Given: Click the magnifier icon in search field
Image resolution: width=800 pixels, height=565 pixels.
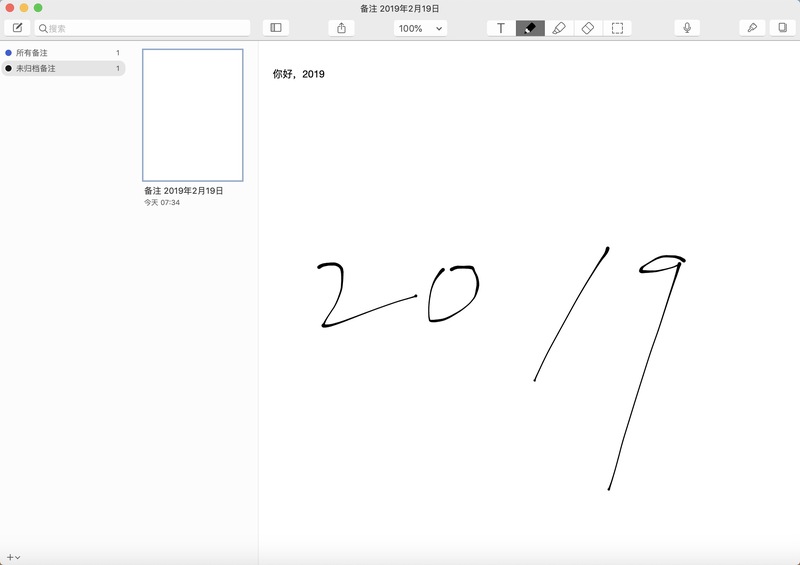Looking at the screenshot, I should (x=43, y=29).
